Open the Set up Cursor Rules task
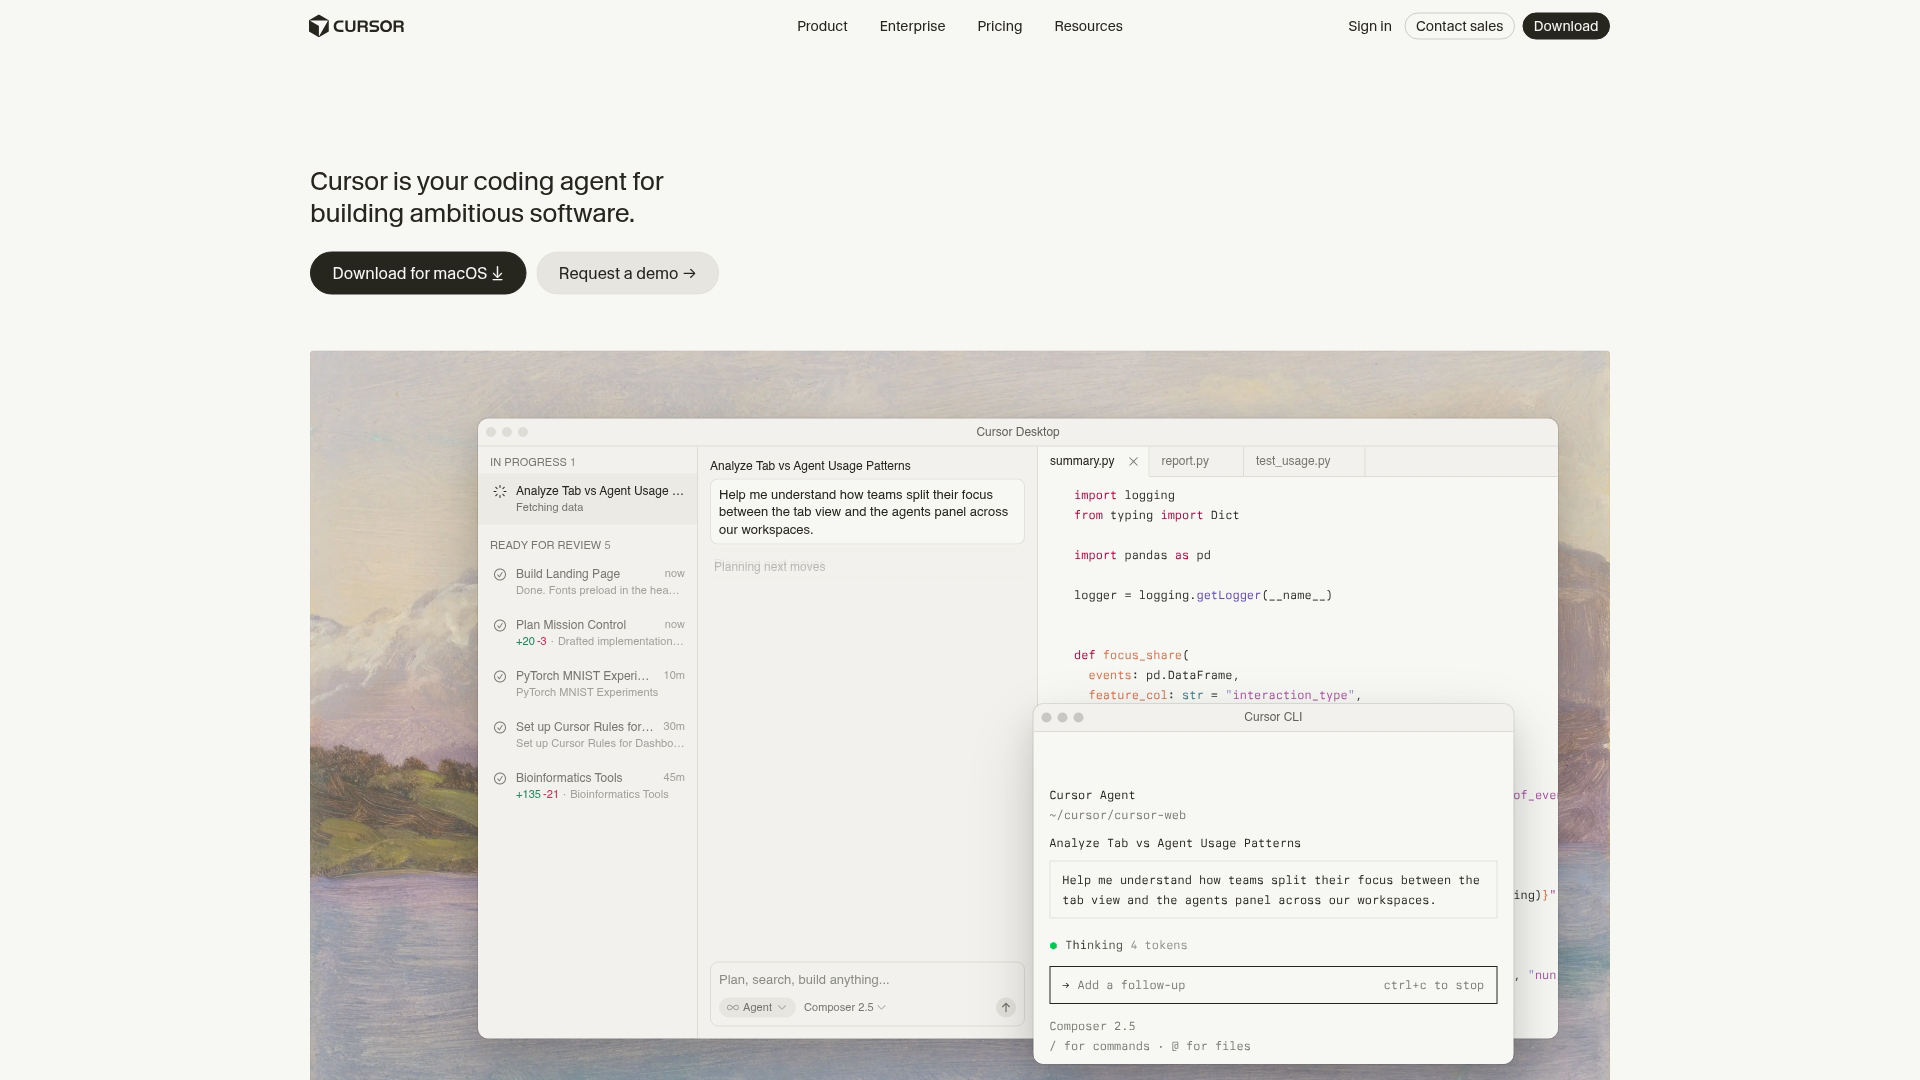The image size is (1920, 1080). coord(588,735)
